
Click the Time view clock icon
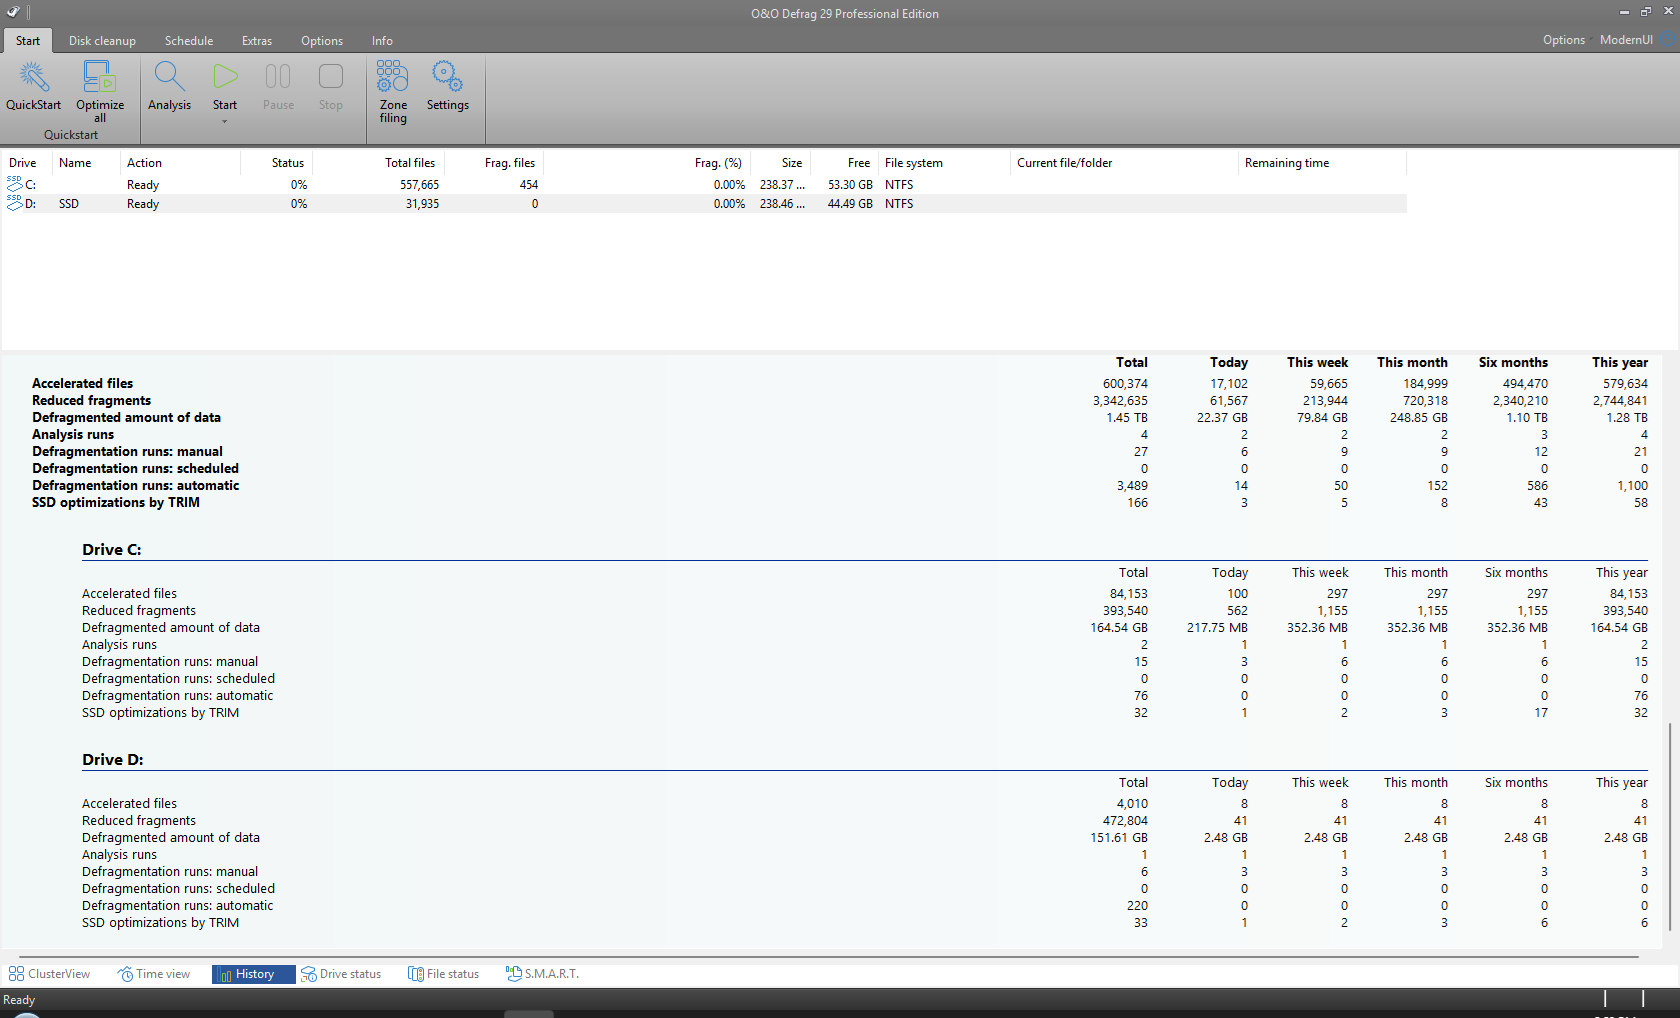point(125,974)
